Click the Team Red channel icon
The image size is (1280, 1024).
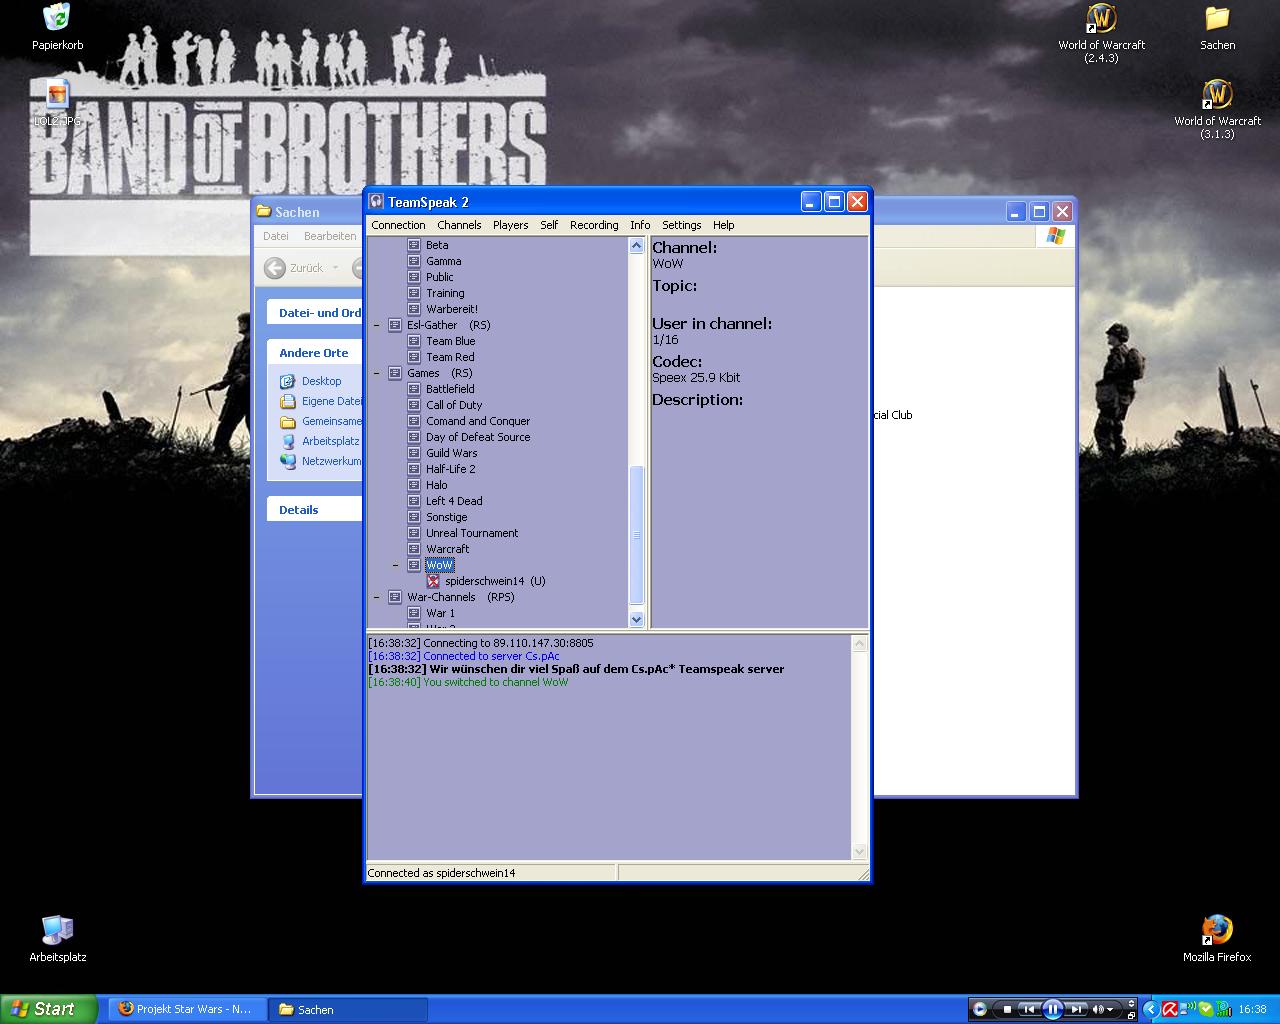[x=414, y=357]
